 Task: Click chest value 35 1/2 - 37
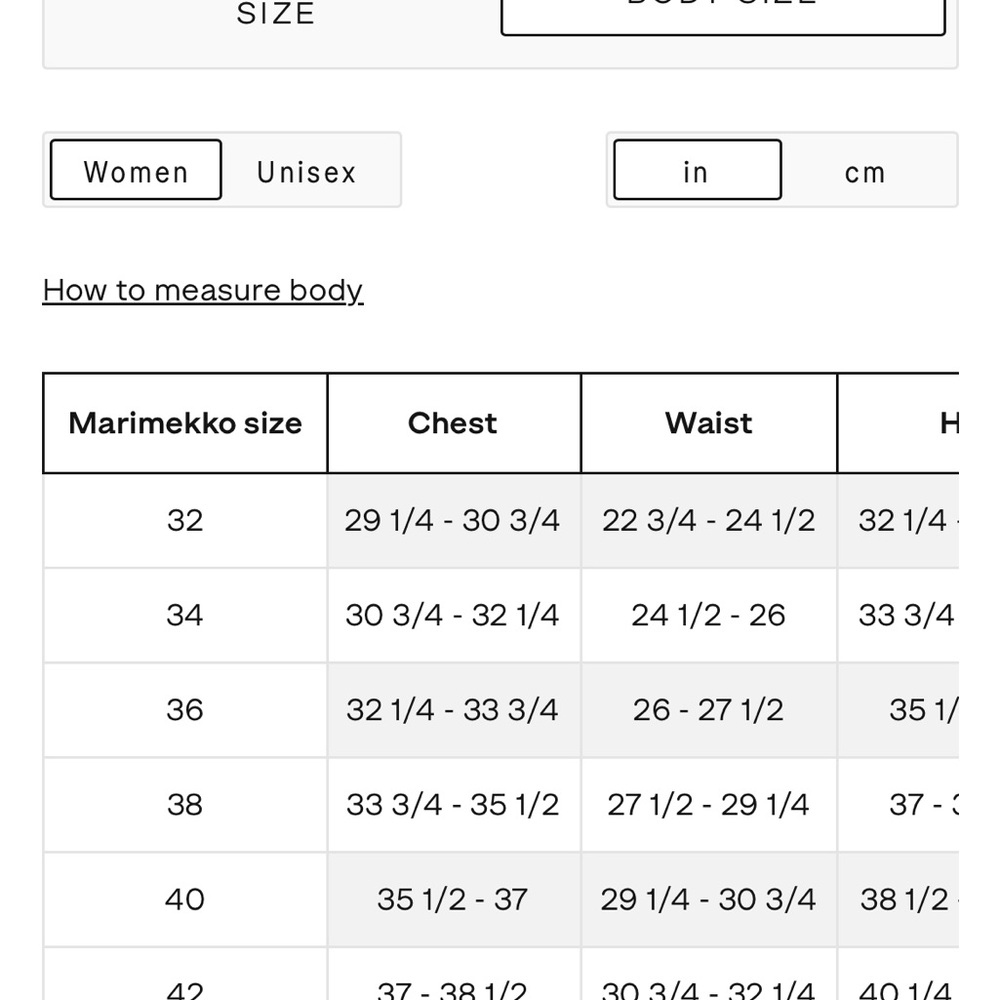click(452, 899)
